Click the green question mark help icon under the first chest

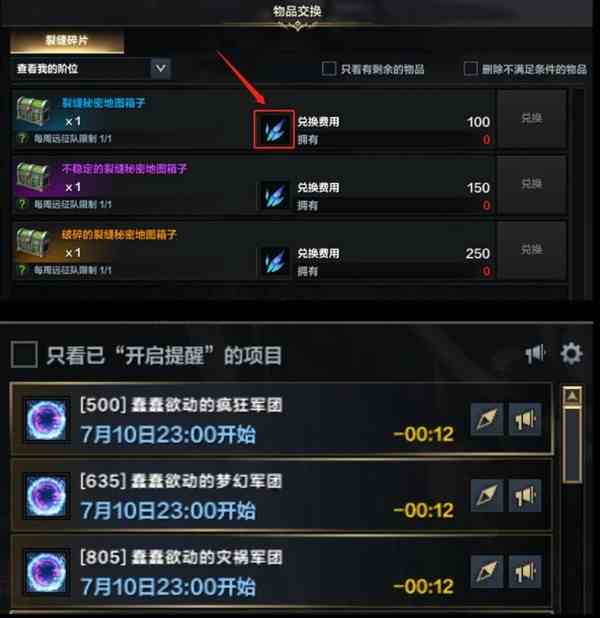22,138
